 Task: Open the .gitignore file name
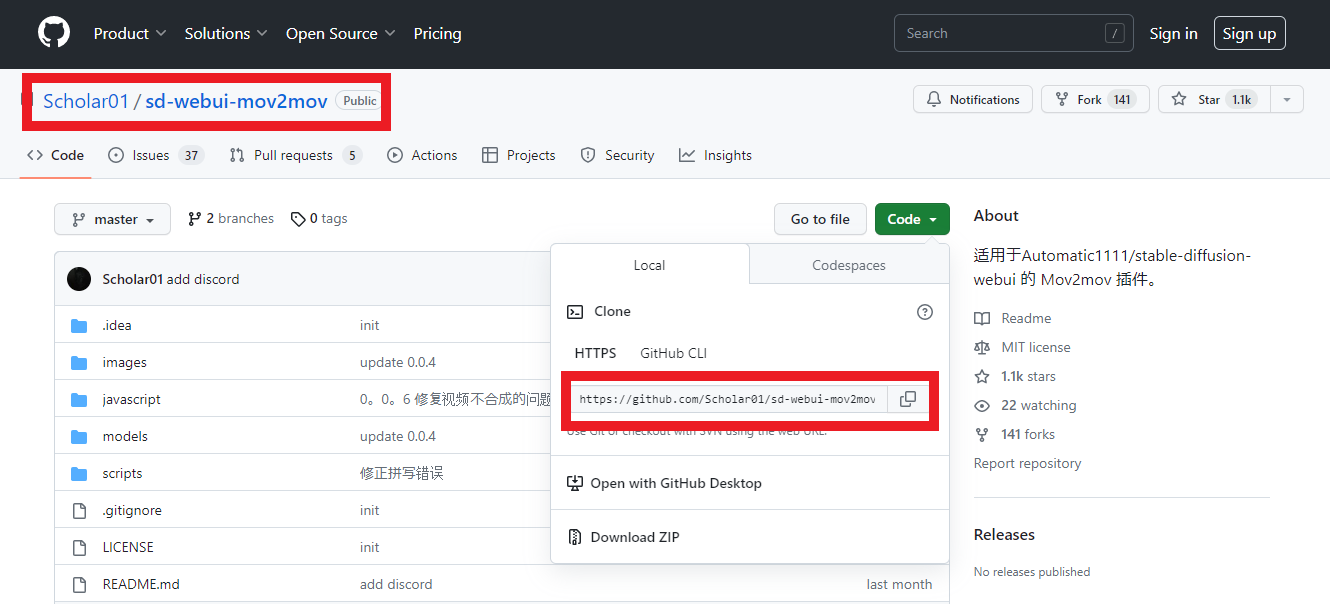132,510
